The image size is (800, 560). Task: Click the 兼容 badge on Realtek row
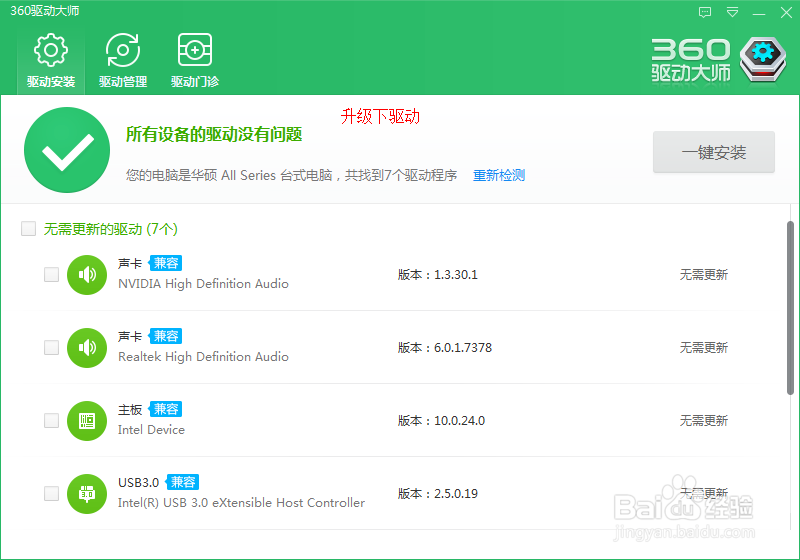tap(165, 336)
